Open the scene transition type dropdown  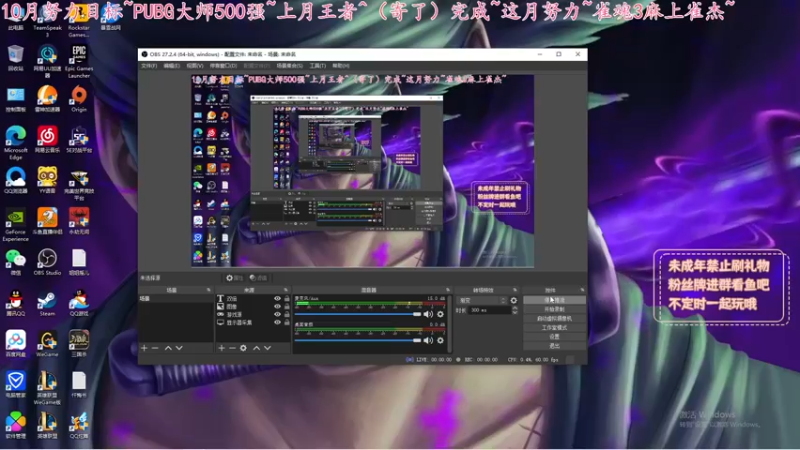(482, 301)
